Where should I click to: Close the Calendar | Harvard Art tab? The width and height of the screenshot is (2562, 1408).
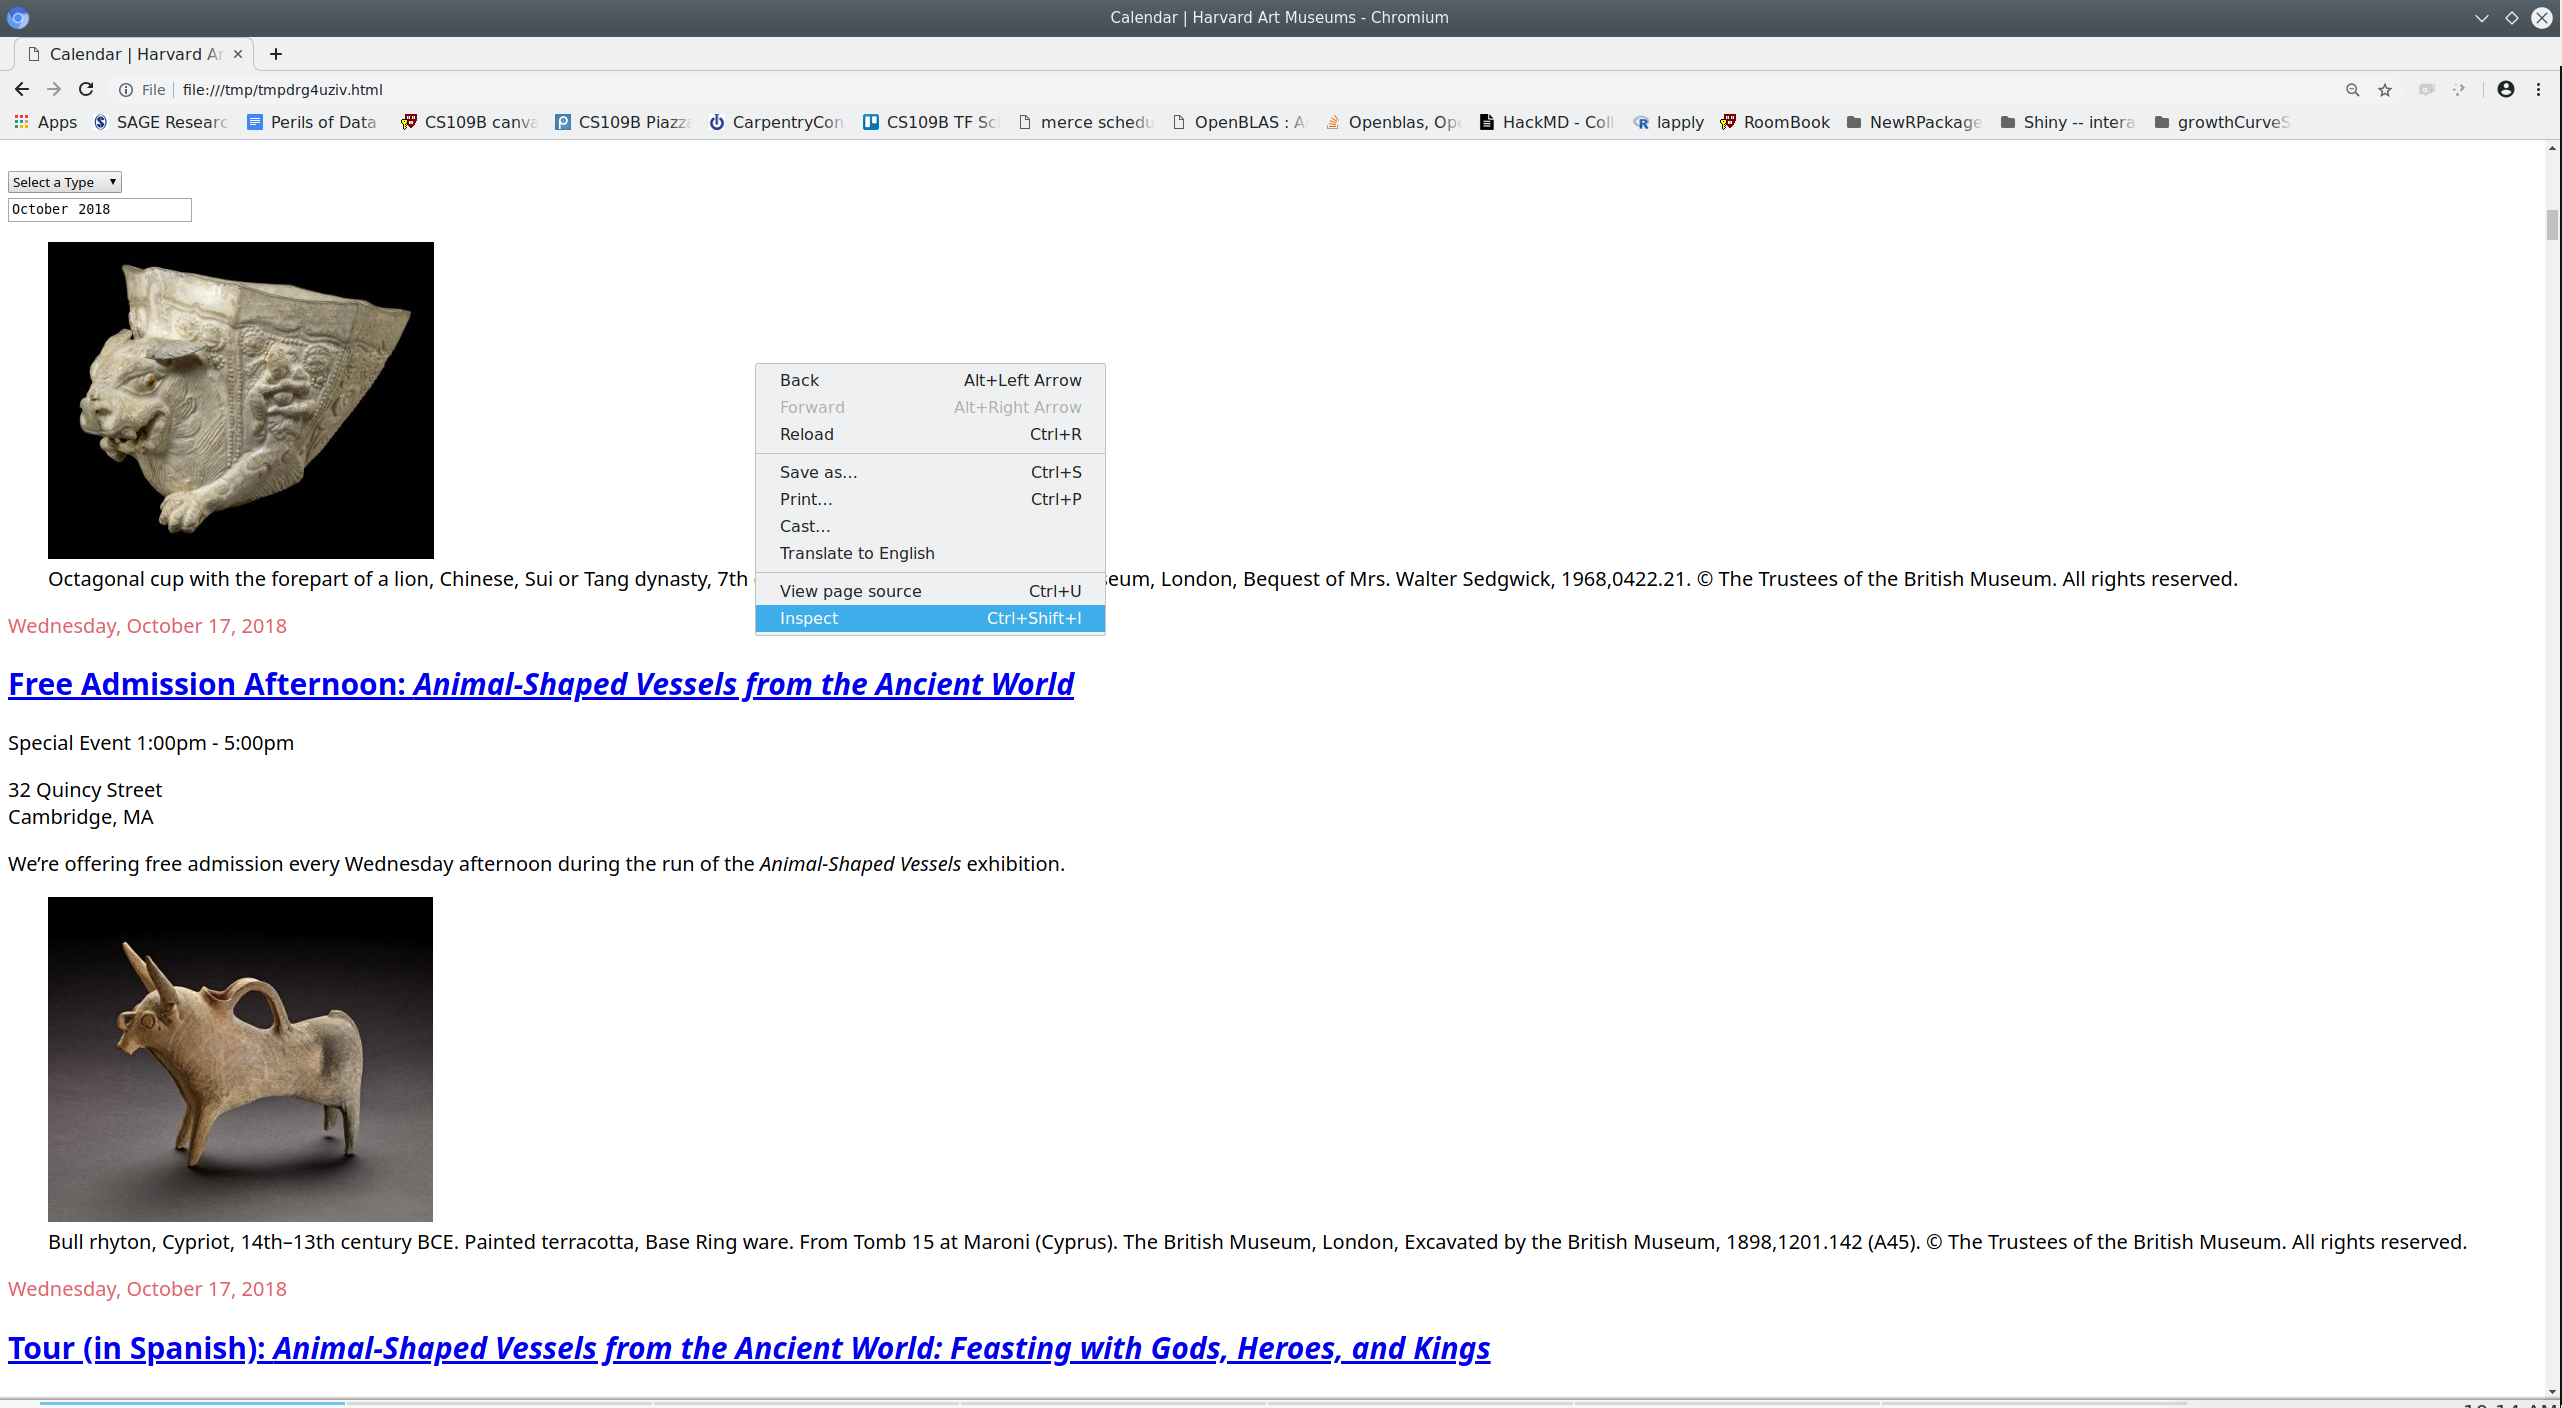[238, 54]
